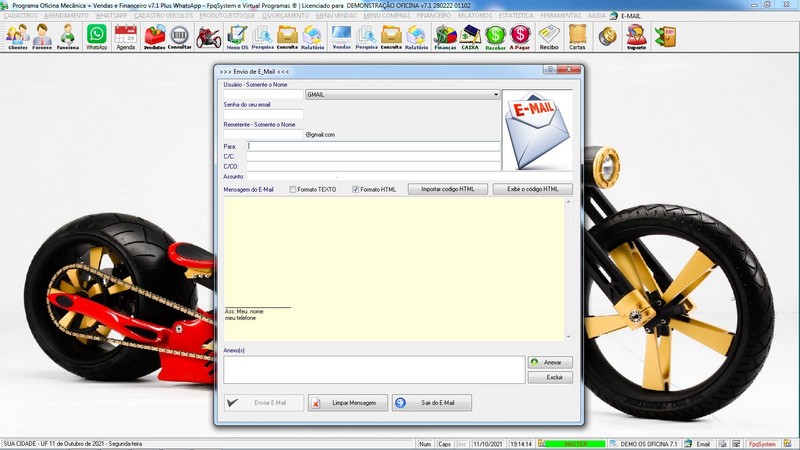The image size is (800, 450).
Task: Toggle the Formato HTML checkbox
Action: pyautogui.click(x=356, y=189)
